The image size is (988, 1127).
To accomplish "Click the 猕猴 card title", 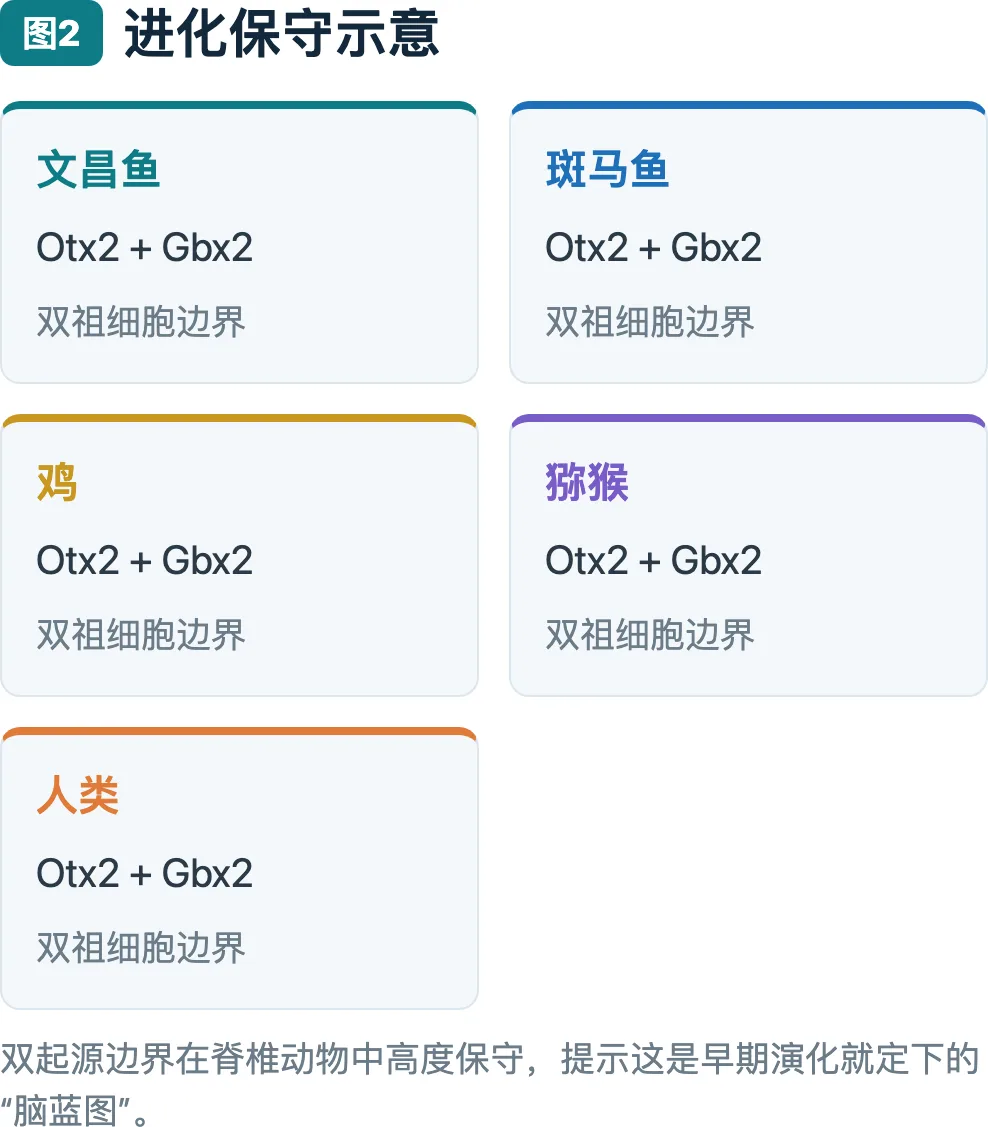I will pos(587,482).
